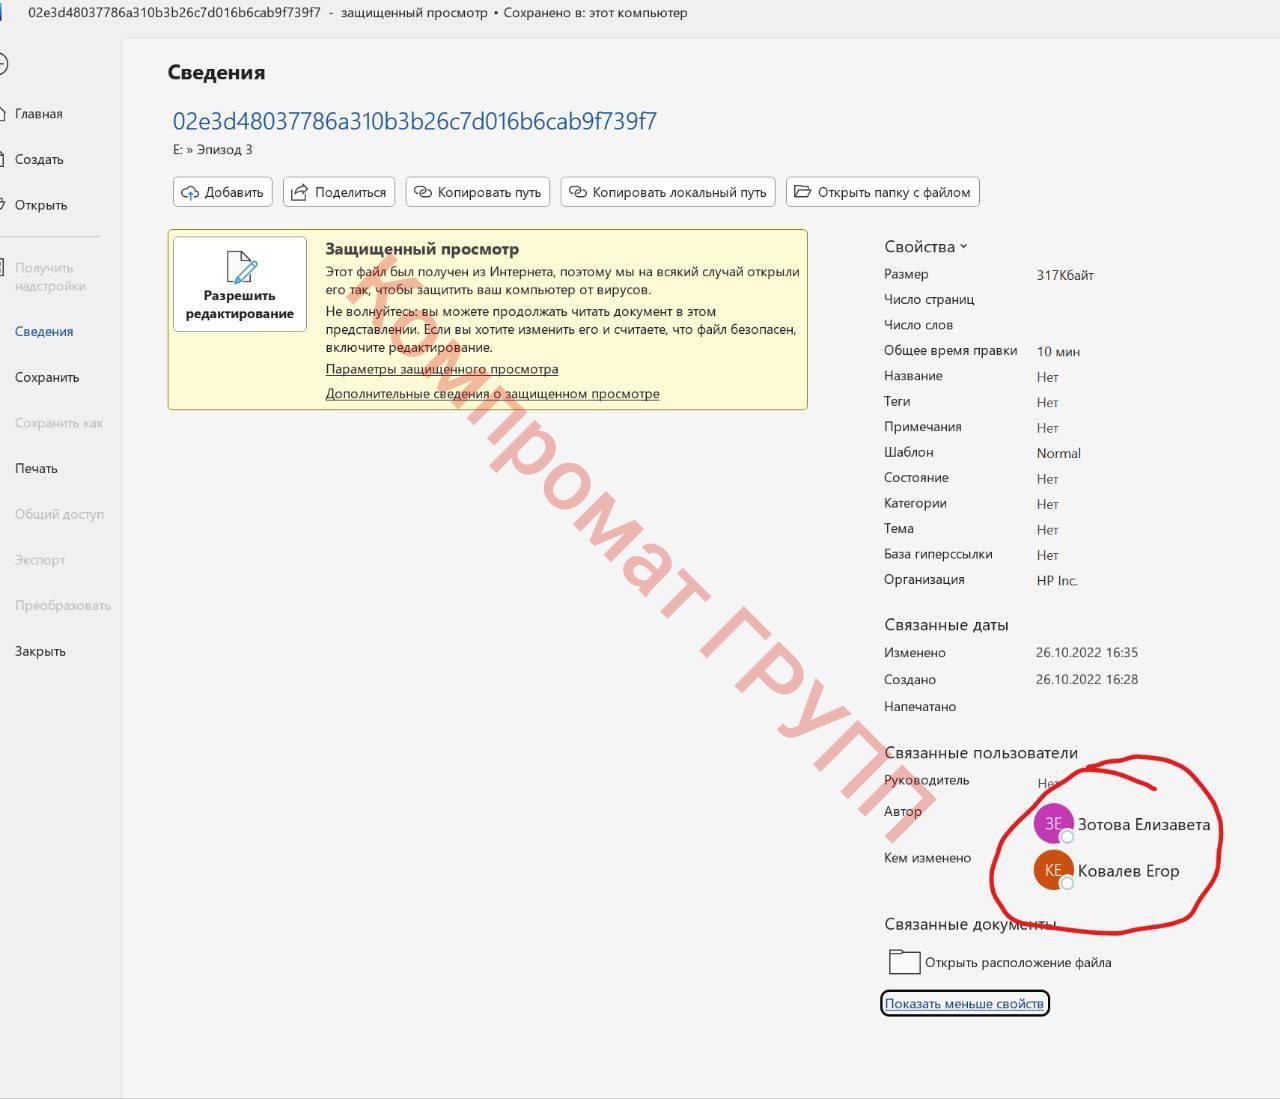Viewport: 1280px width, 1099px height.
Task: Open folder via Открыть папку с файлом
Action: pos(882,192)
